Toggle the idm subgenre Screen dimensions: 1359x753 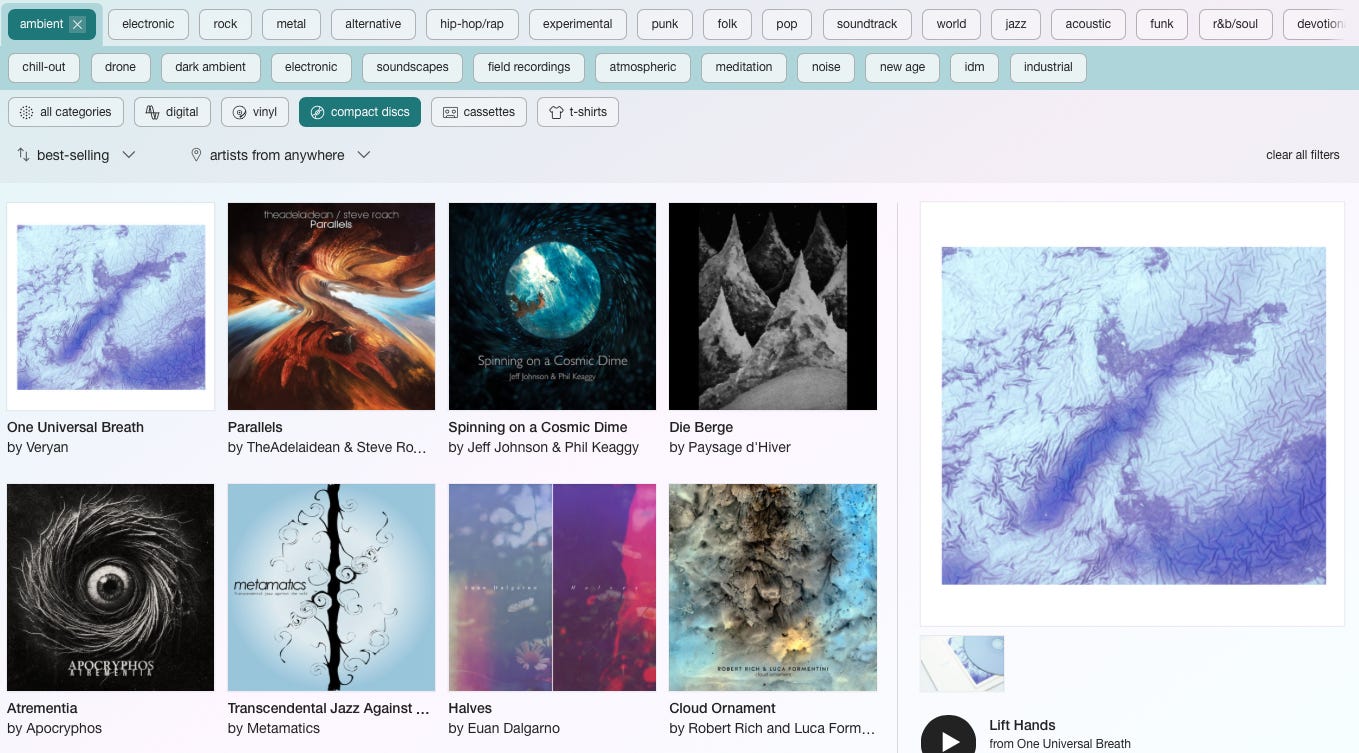pos(974,67)
